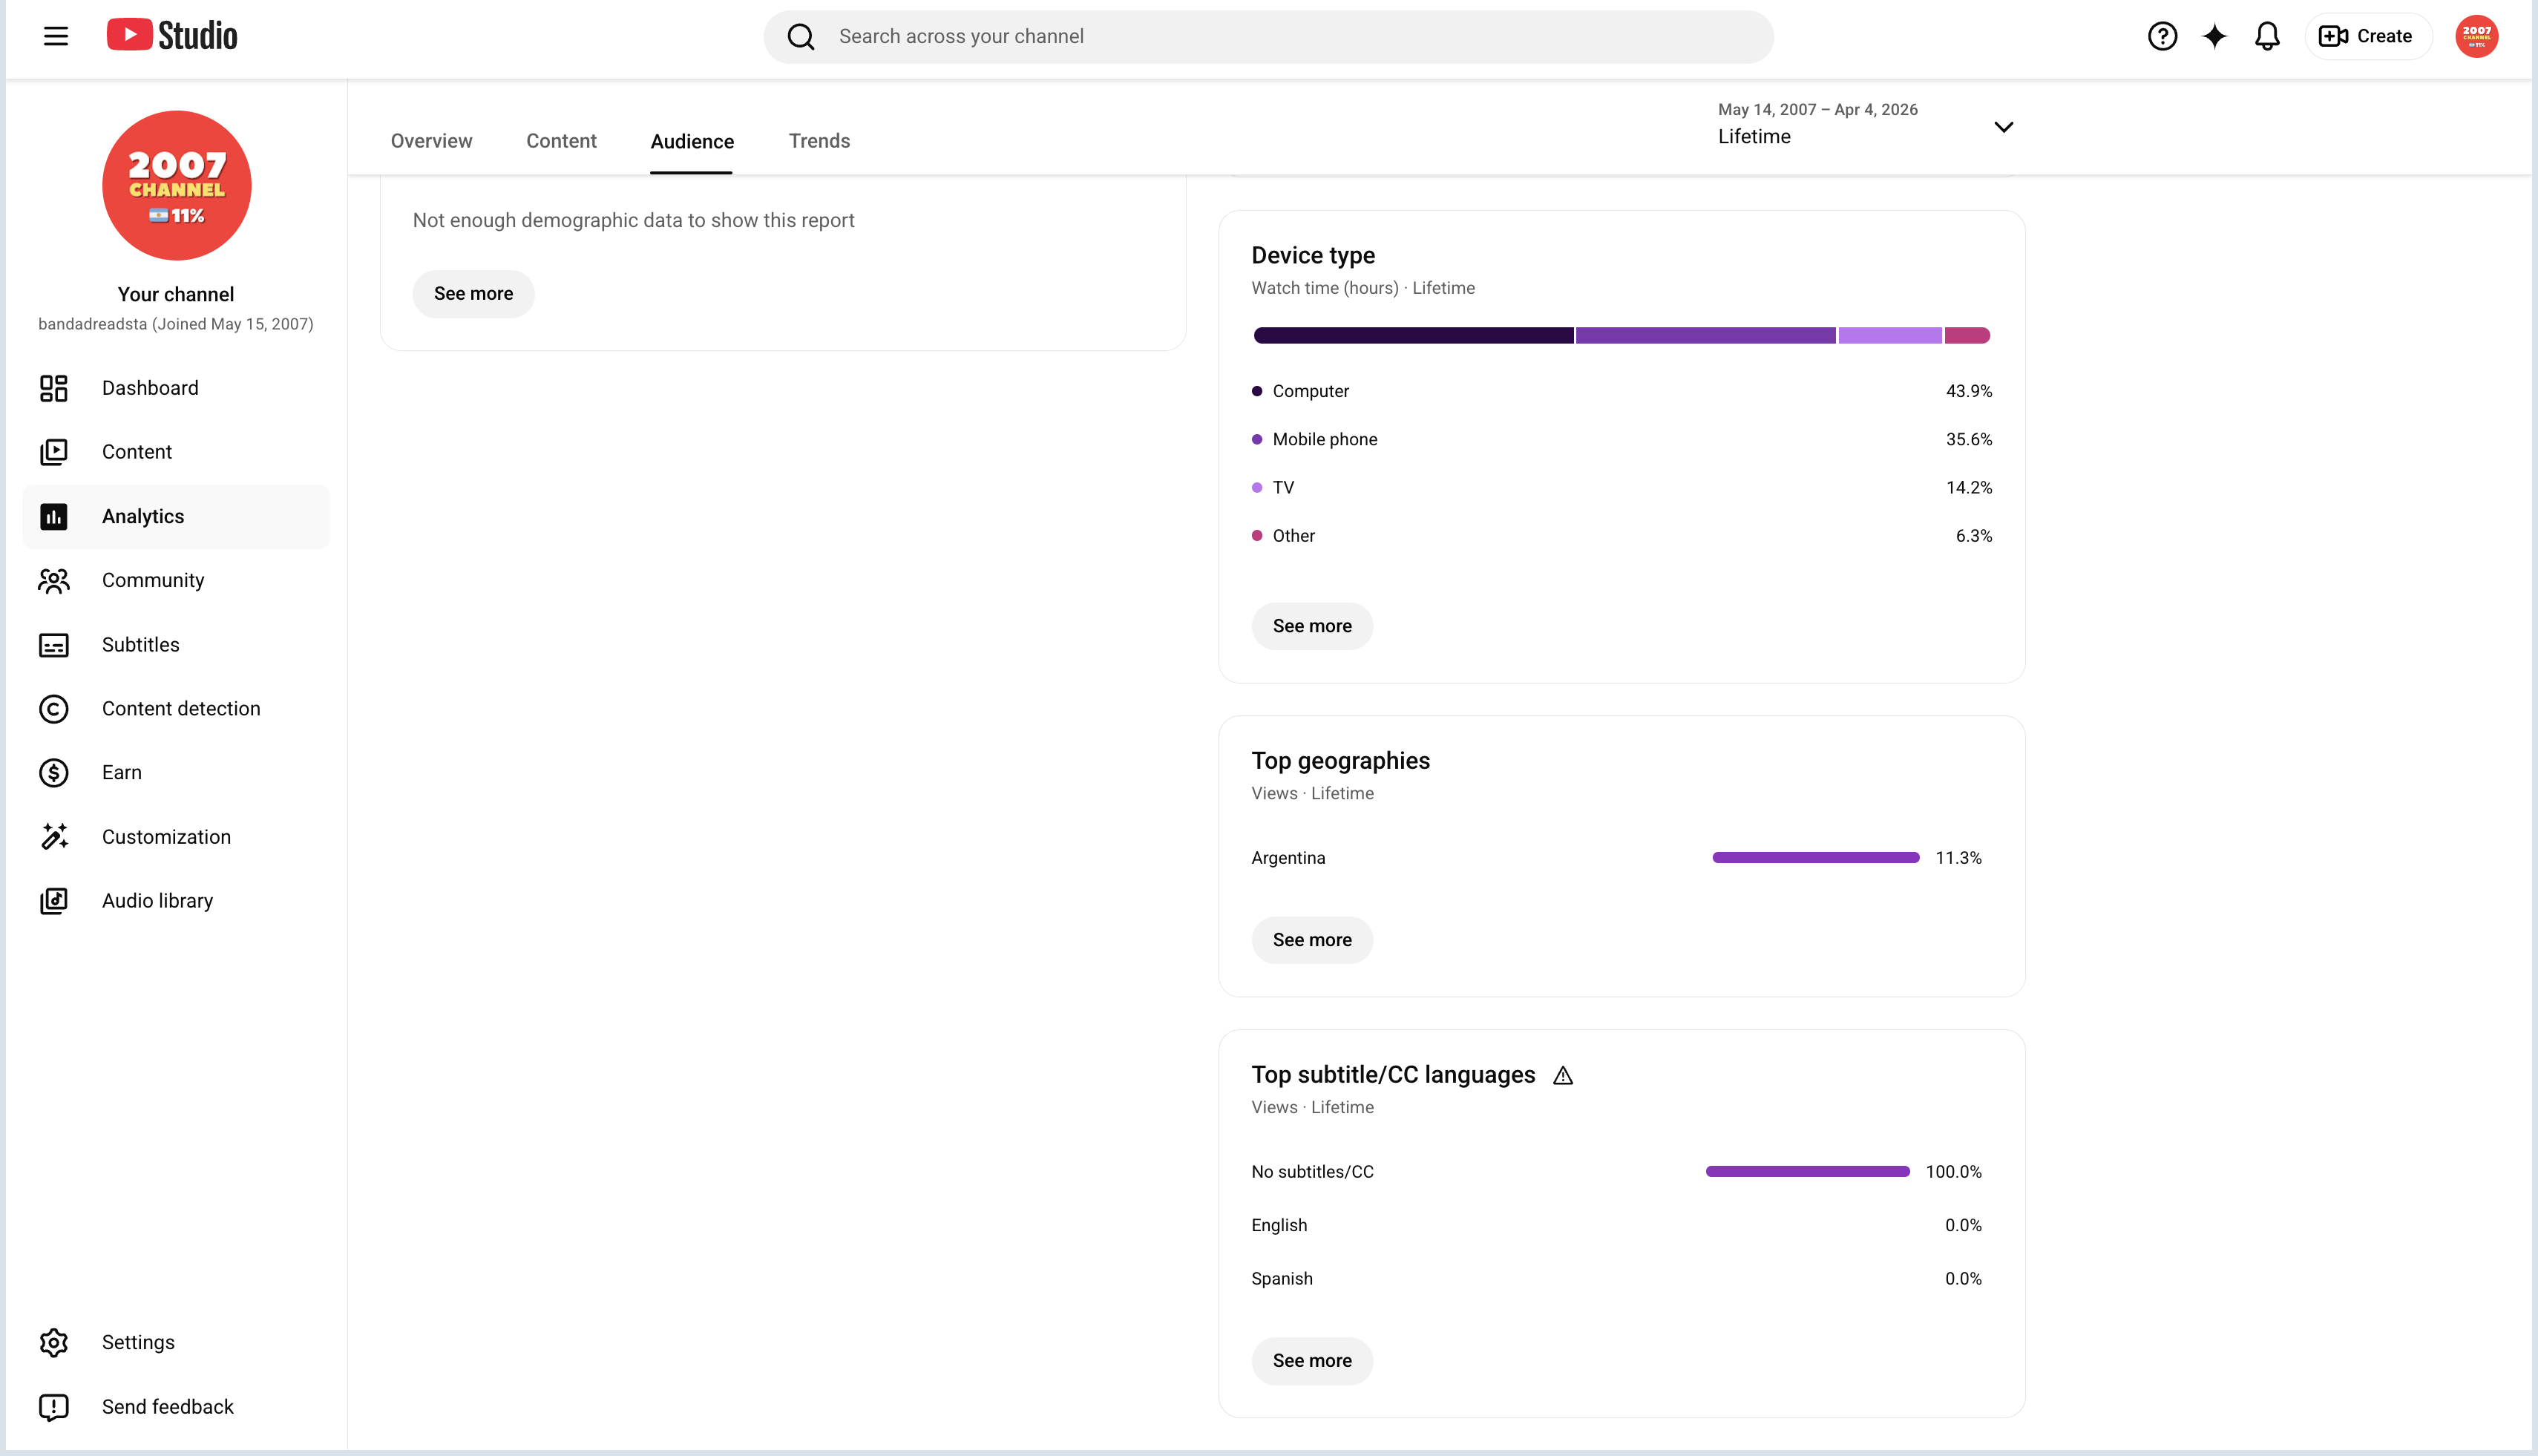
Task: Click warning icon beside Top subtitle/CC languages
Action: coord(1563,1076)
